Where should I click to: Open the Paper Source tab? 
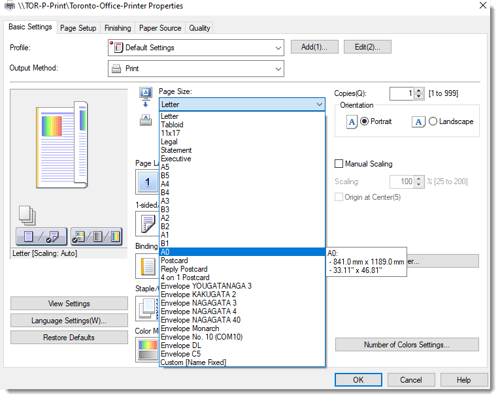(x=160, y=28)
